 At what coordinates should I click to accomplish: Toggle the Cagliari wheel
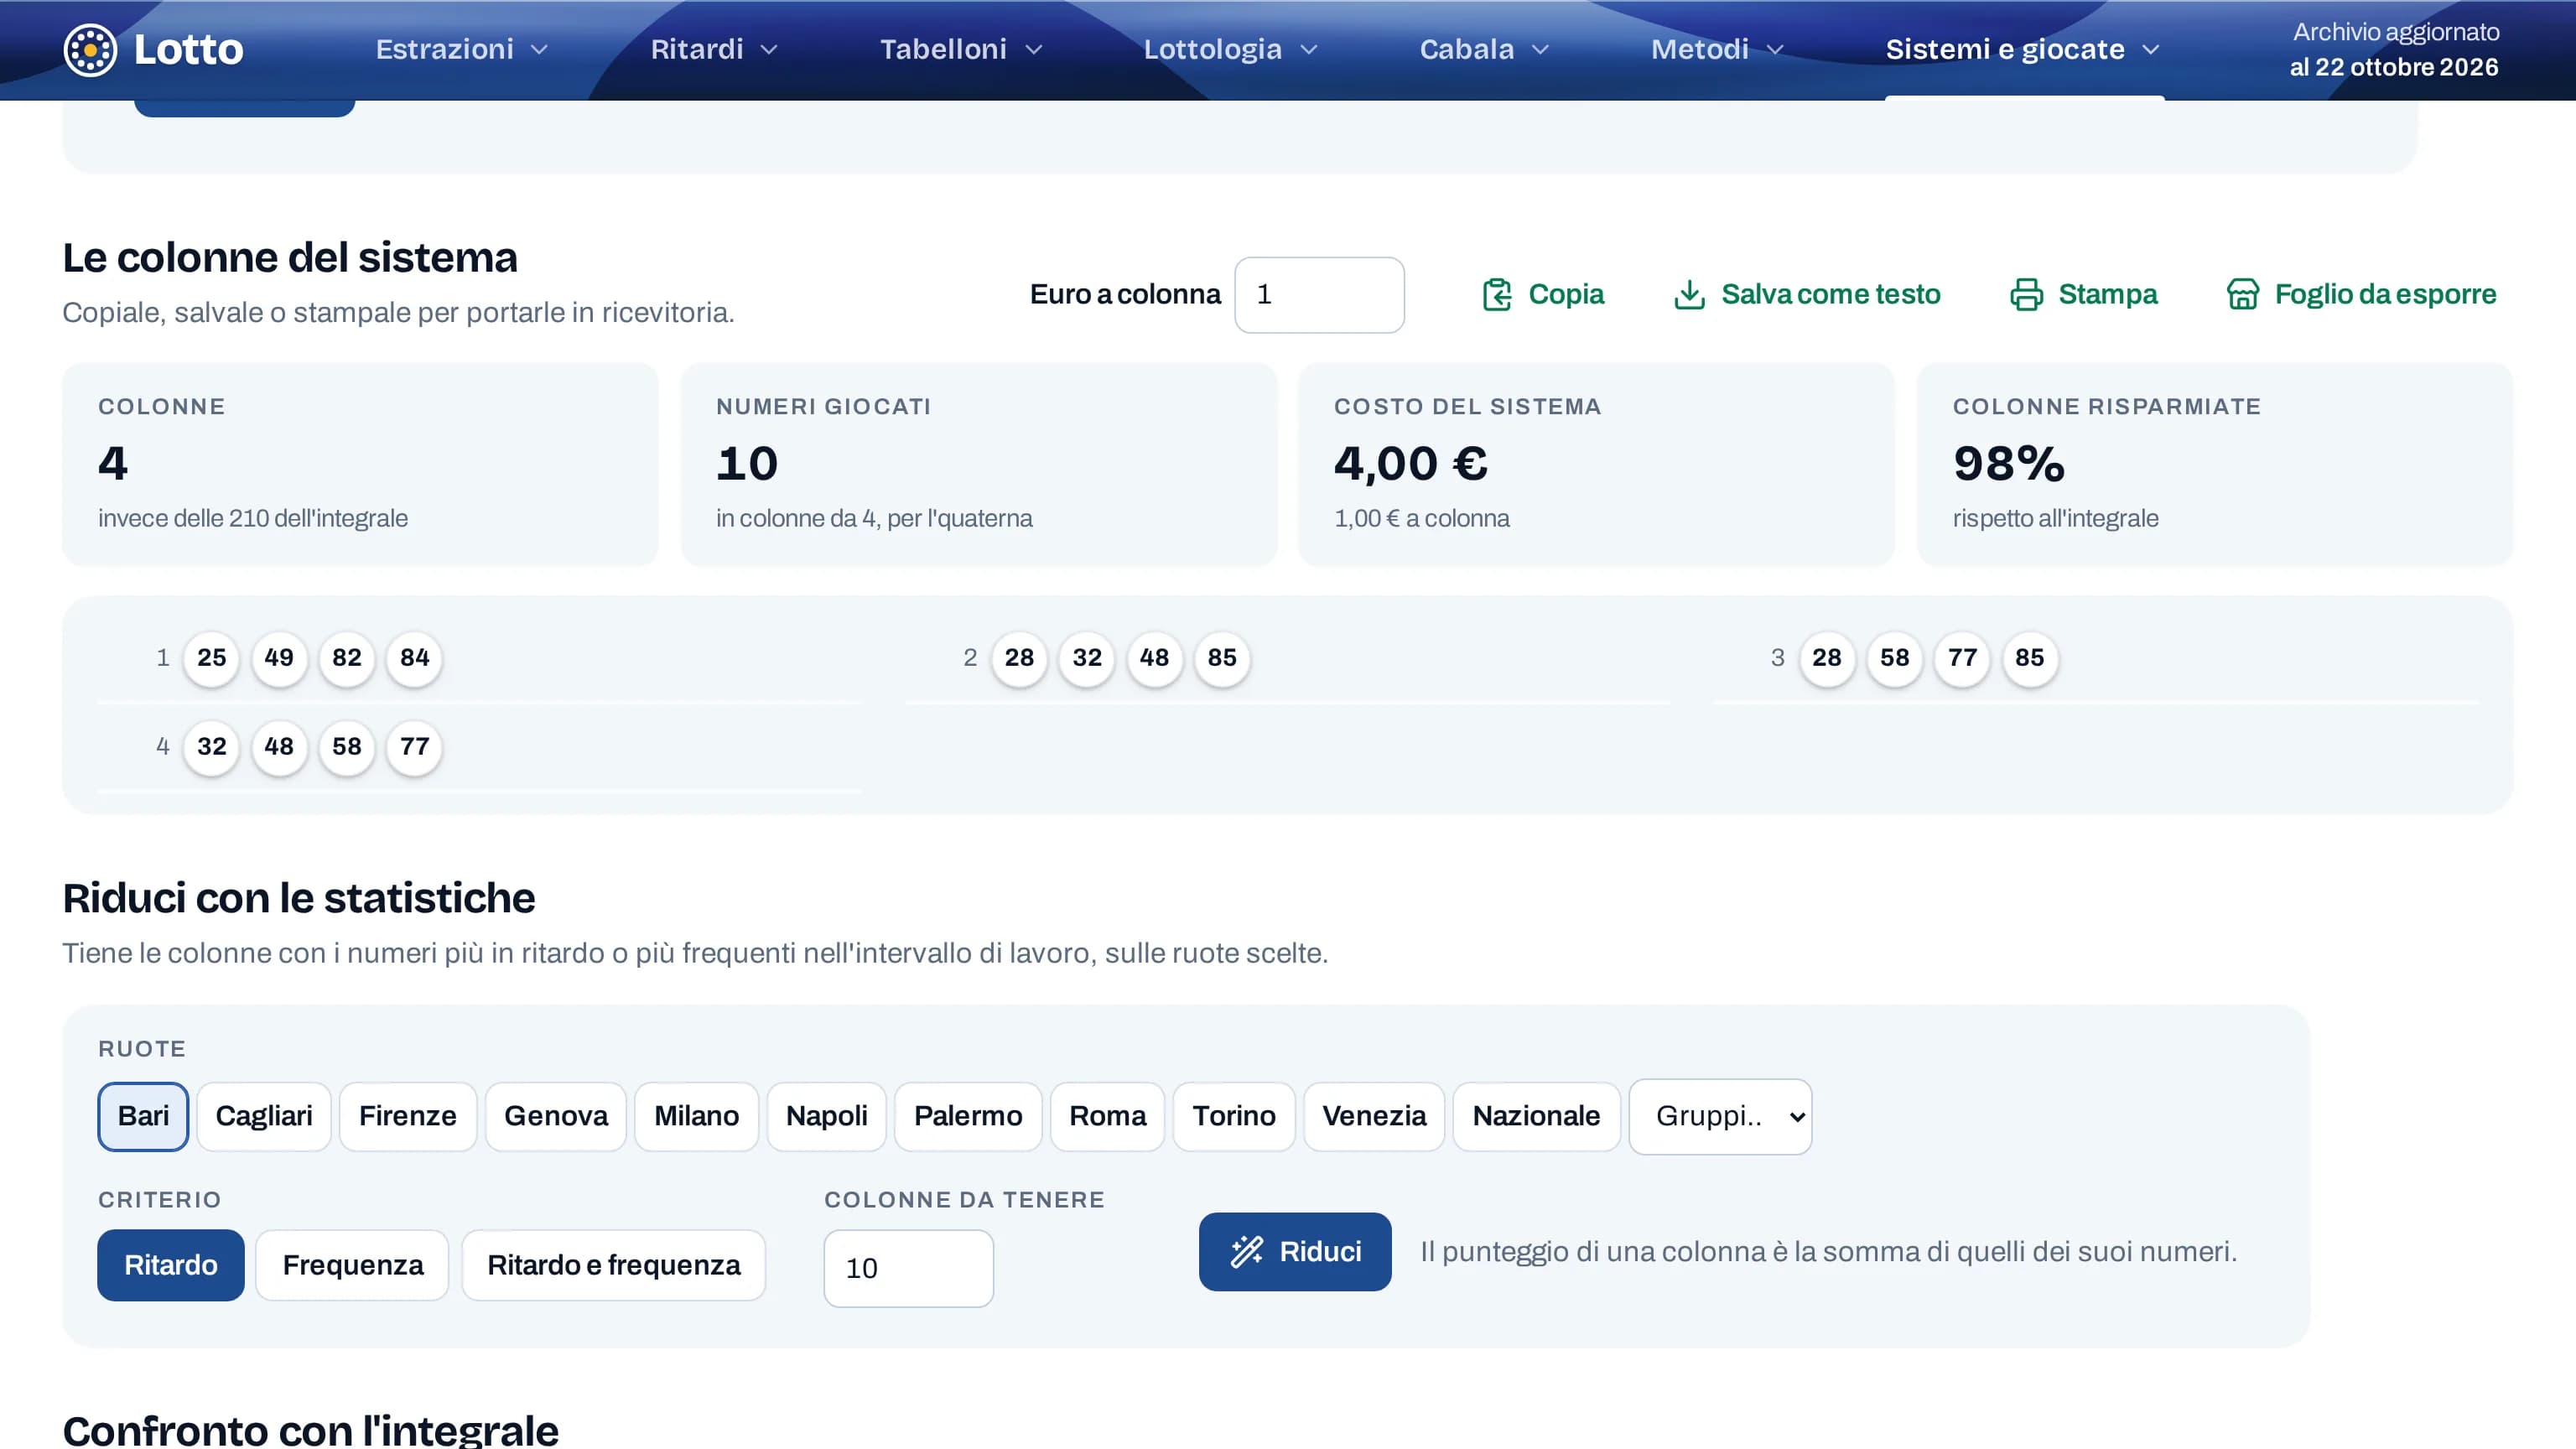click(x=264, y=1116)
